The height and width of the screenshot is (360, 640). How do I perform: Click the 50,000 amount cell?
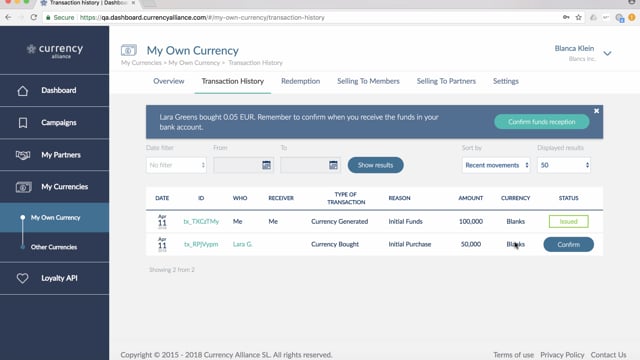coord(471,244)
